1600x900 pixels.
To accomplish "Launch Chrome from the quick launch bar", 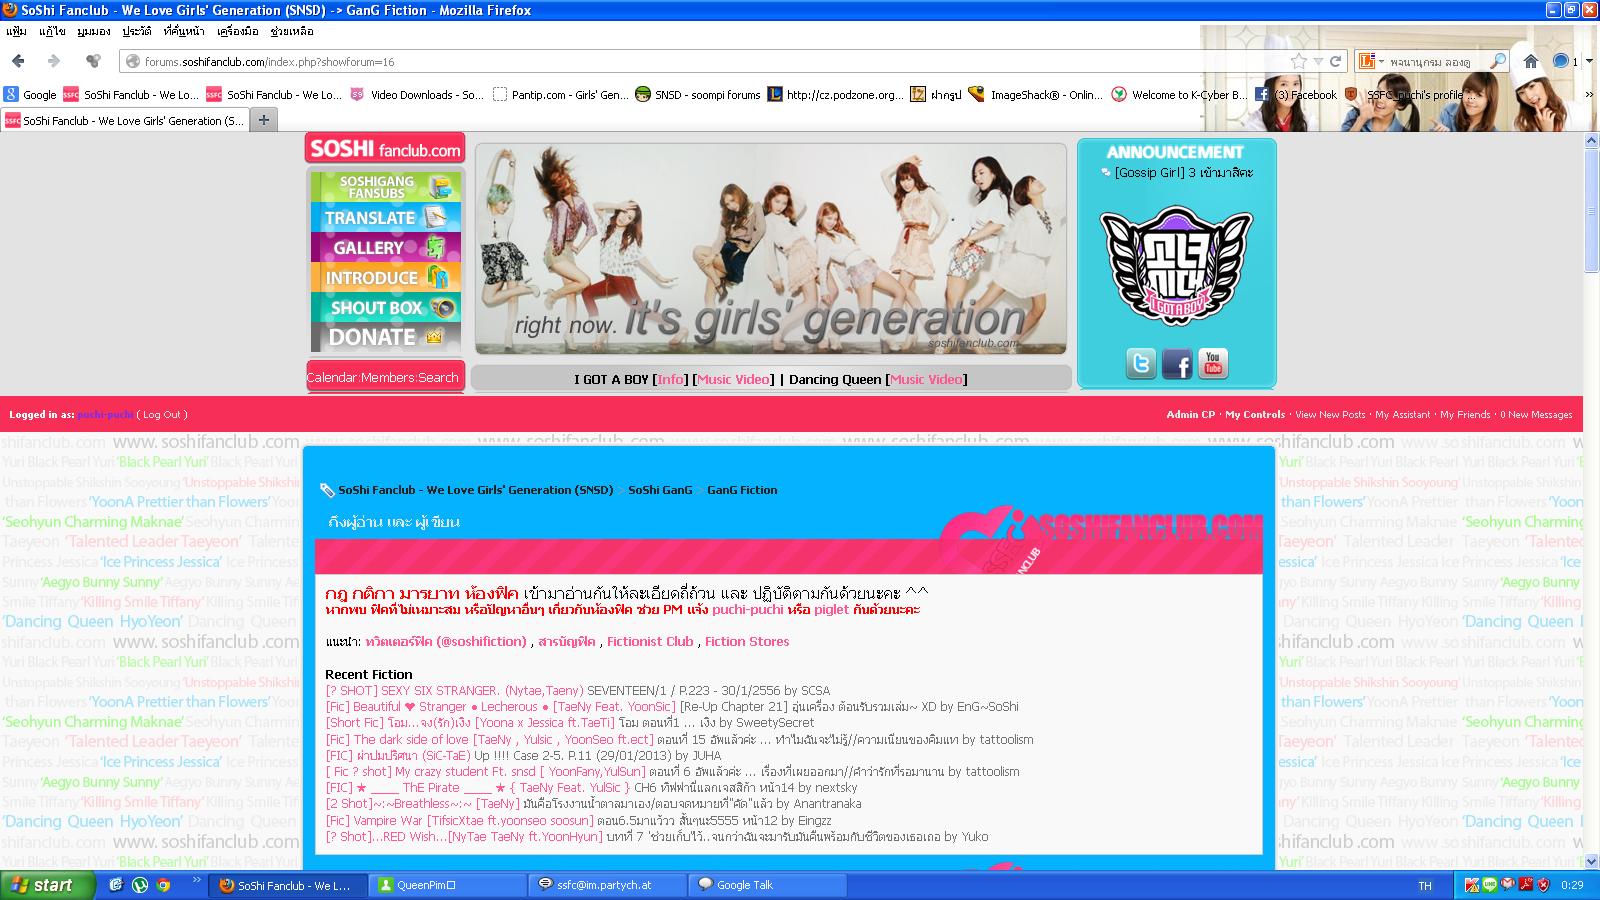I will [x=163, y=885].
